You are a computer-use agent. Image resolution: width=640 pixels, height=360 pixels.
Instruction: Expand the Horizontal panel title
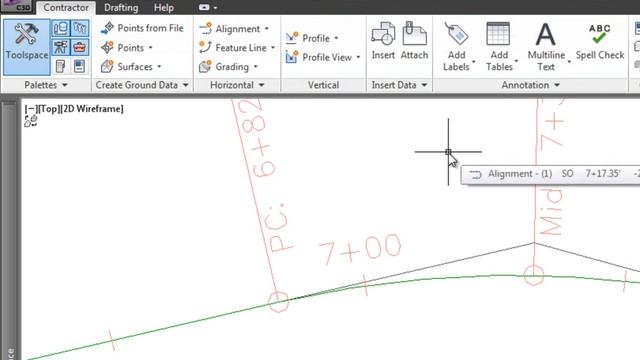pos(237,85)
